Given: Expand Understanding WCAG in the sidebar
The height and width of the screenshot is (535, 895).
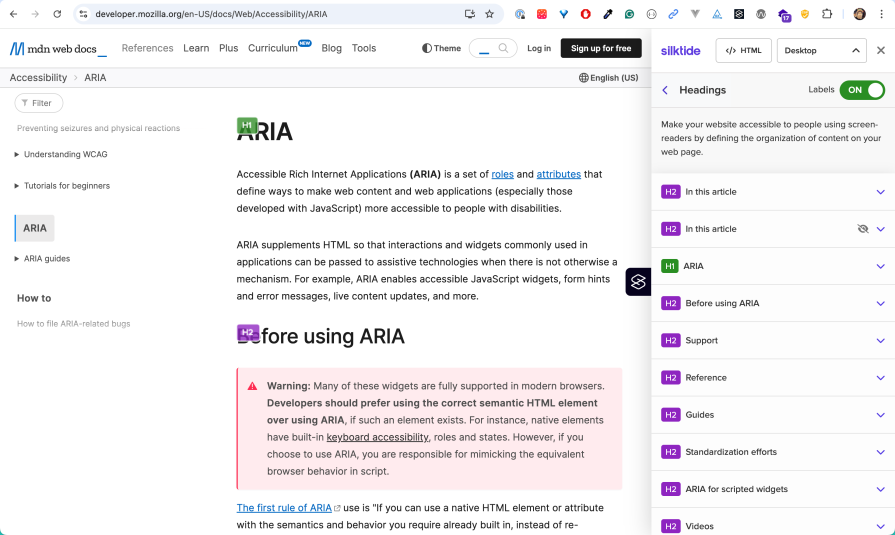Looking at the screenshot, I should click(65, 154).
